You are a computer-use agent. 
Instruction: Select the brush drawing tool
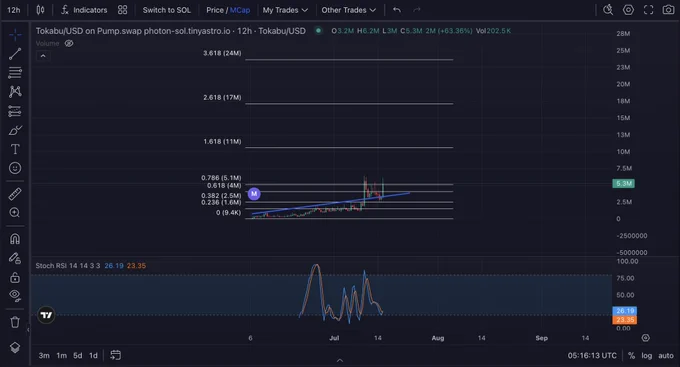pos(15,130)
